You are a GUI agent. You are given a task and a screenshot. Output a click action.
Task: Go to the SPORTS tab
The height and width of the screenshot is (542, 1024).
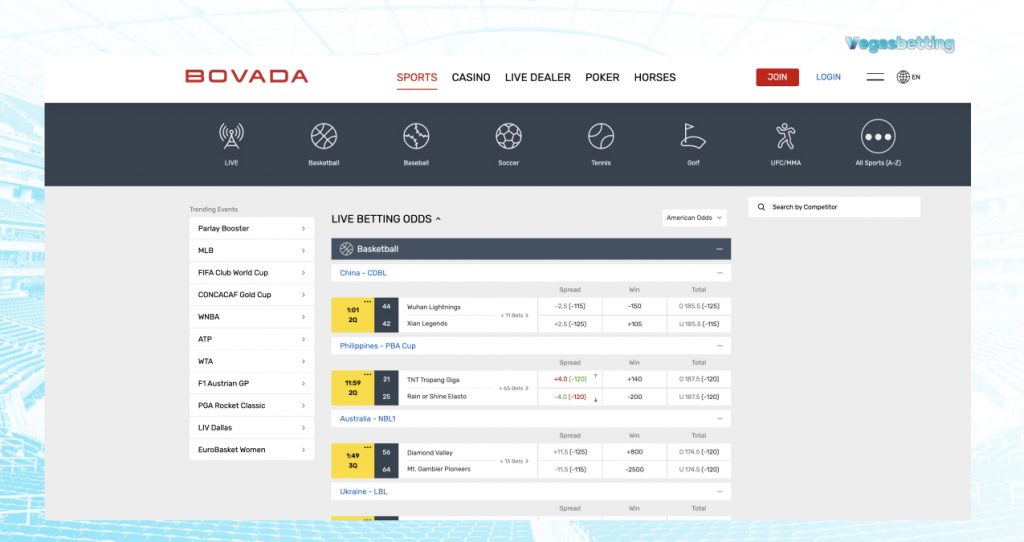click(x=417, y=77)
